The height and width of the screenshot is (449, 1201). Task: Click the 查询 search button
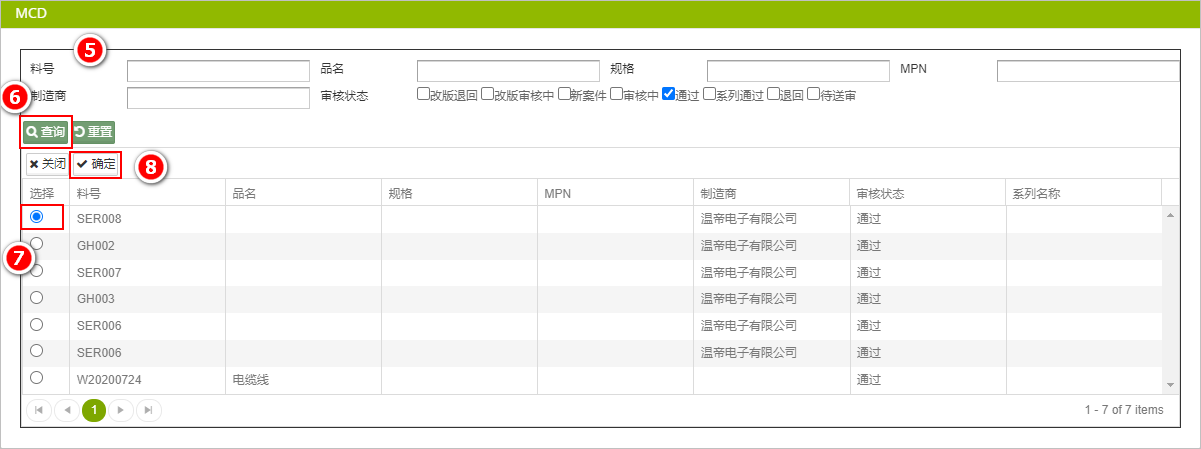(x=46, y=131)
